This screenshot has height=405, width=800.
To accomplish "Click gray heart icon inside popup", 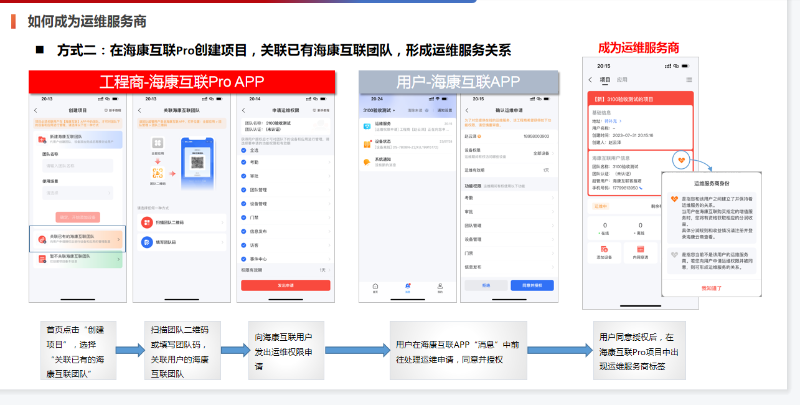I will (x=674, y=255).
